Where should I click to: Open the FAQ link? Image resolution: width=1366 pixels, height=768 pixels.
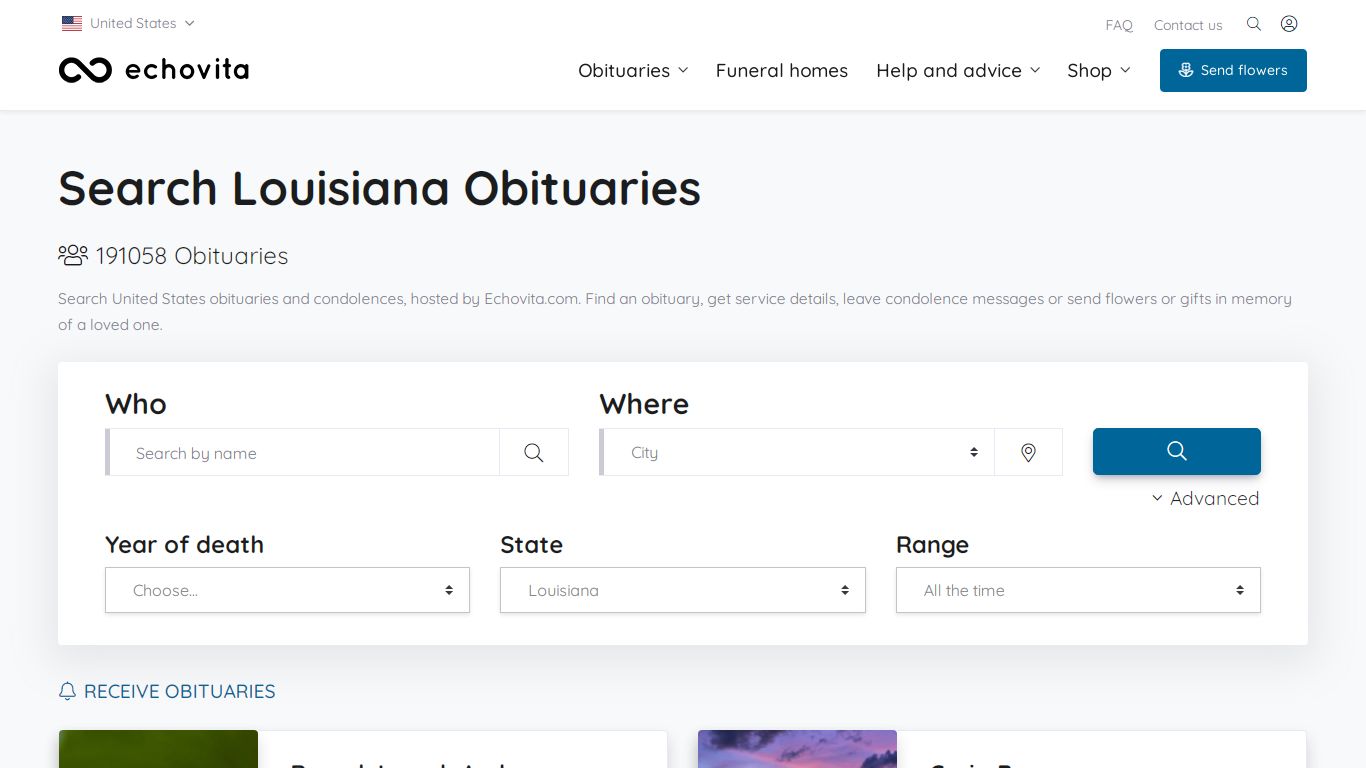(x=1119, y=25)
